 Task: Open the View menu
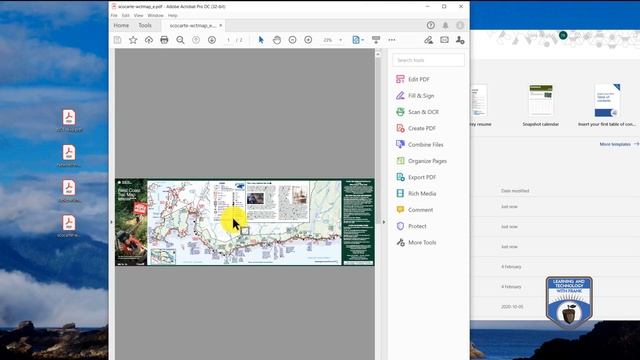tap(138, 16)
